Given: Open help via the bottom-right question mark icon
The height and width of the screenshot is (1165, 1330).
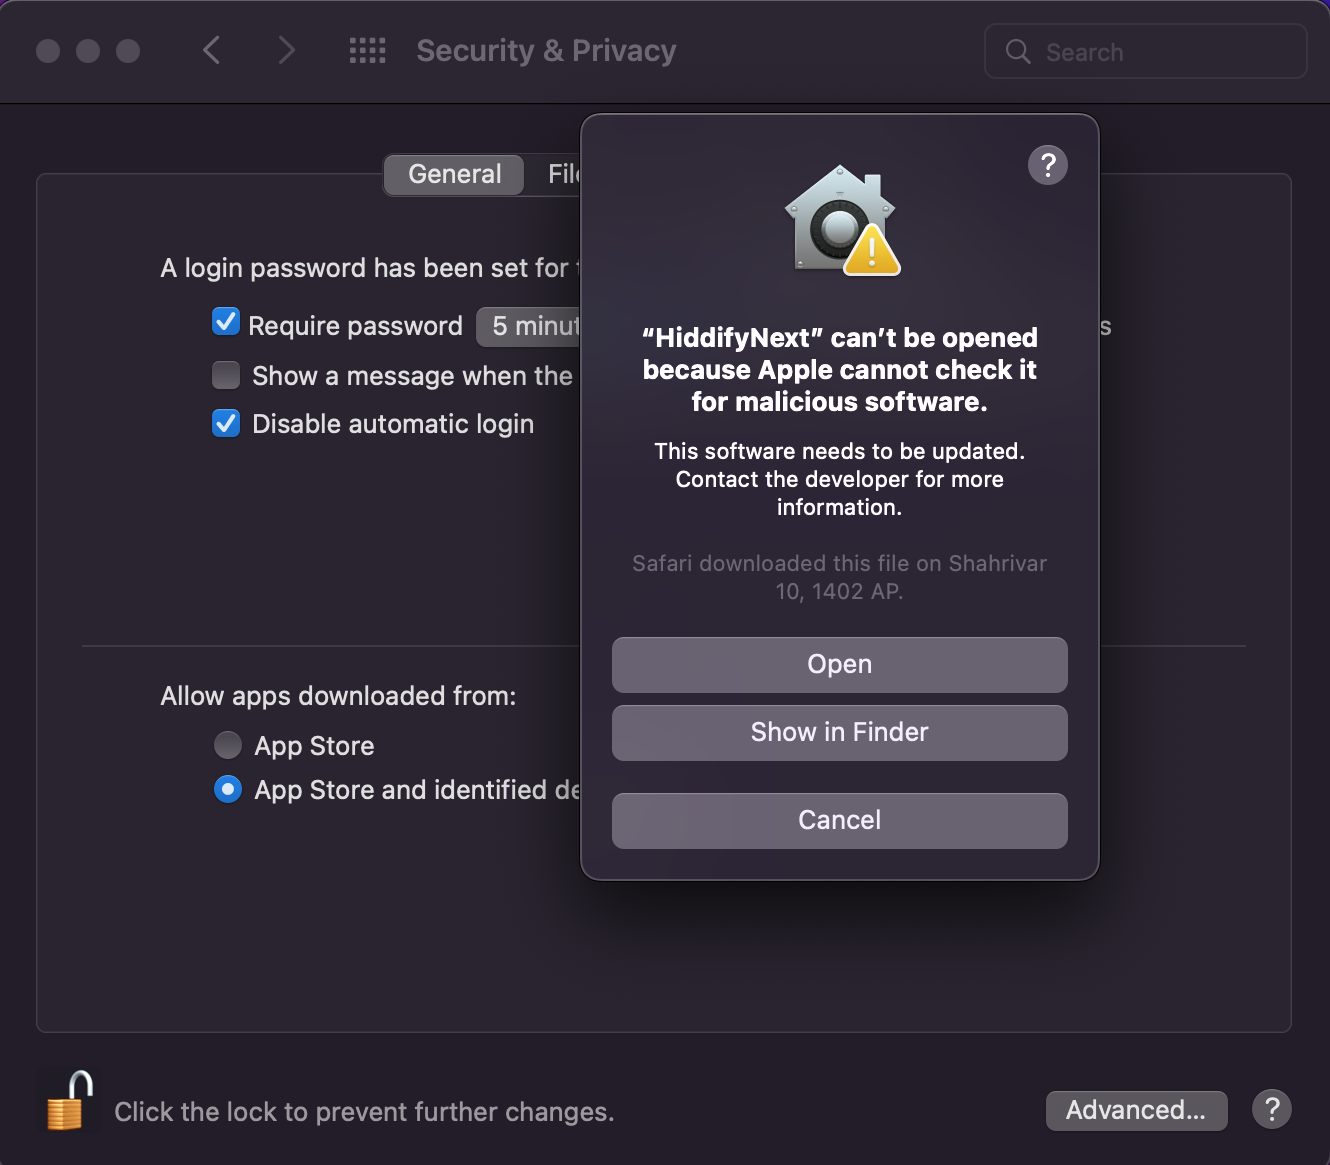Looking at the screenshot, I should [1271, 1109].
